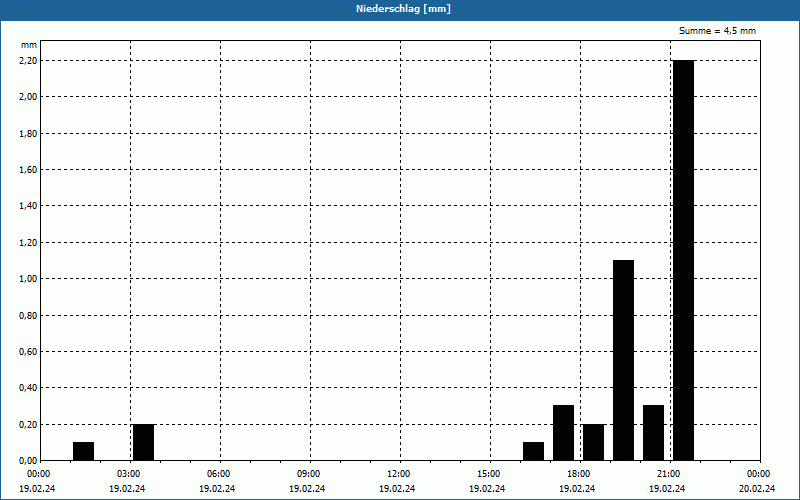Click the 0,10 mm bar after 15:00
800x500 pixels.
pyautogui.click(x=533, y=452)
